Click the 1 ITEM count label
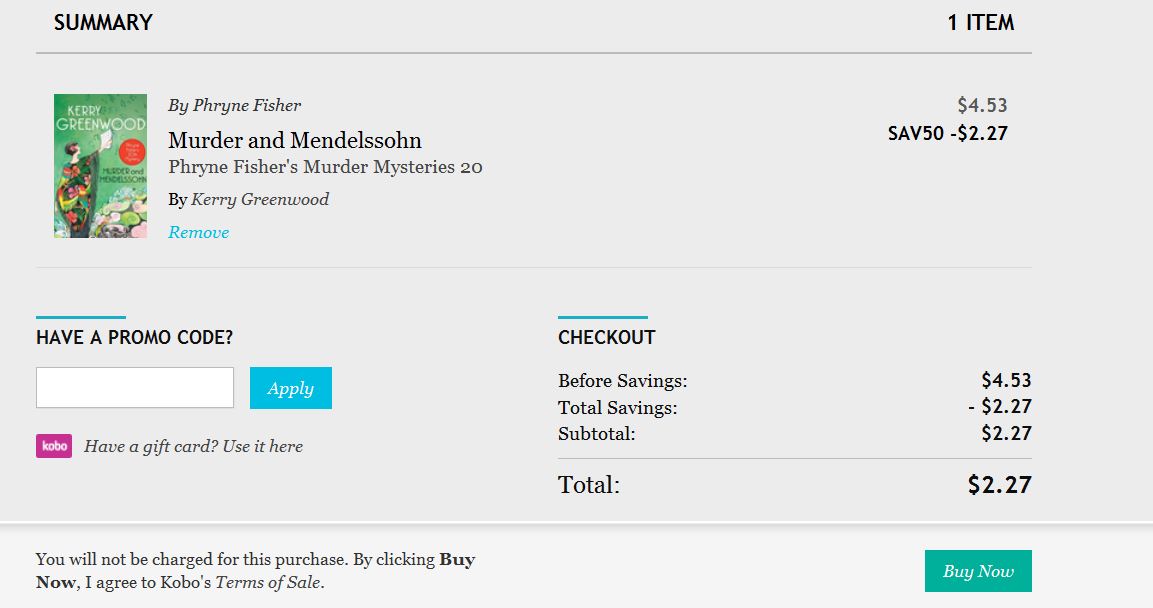This screenshot has height=608, width=1153. point(980,22)
